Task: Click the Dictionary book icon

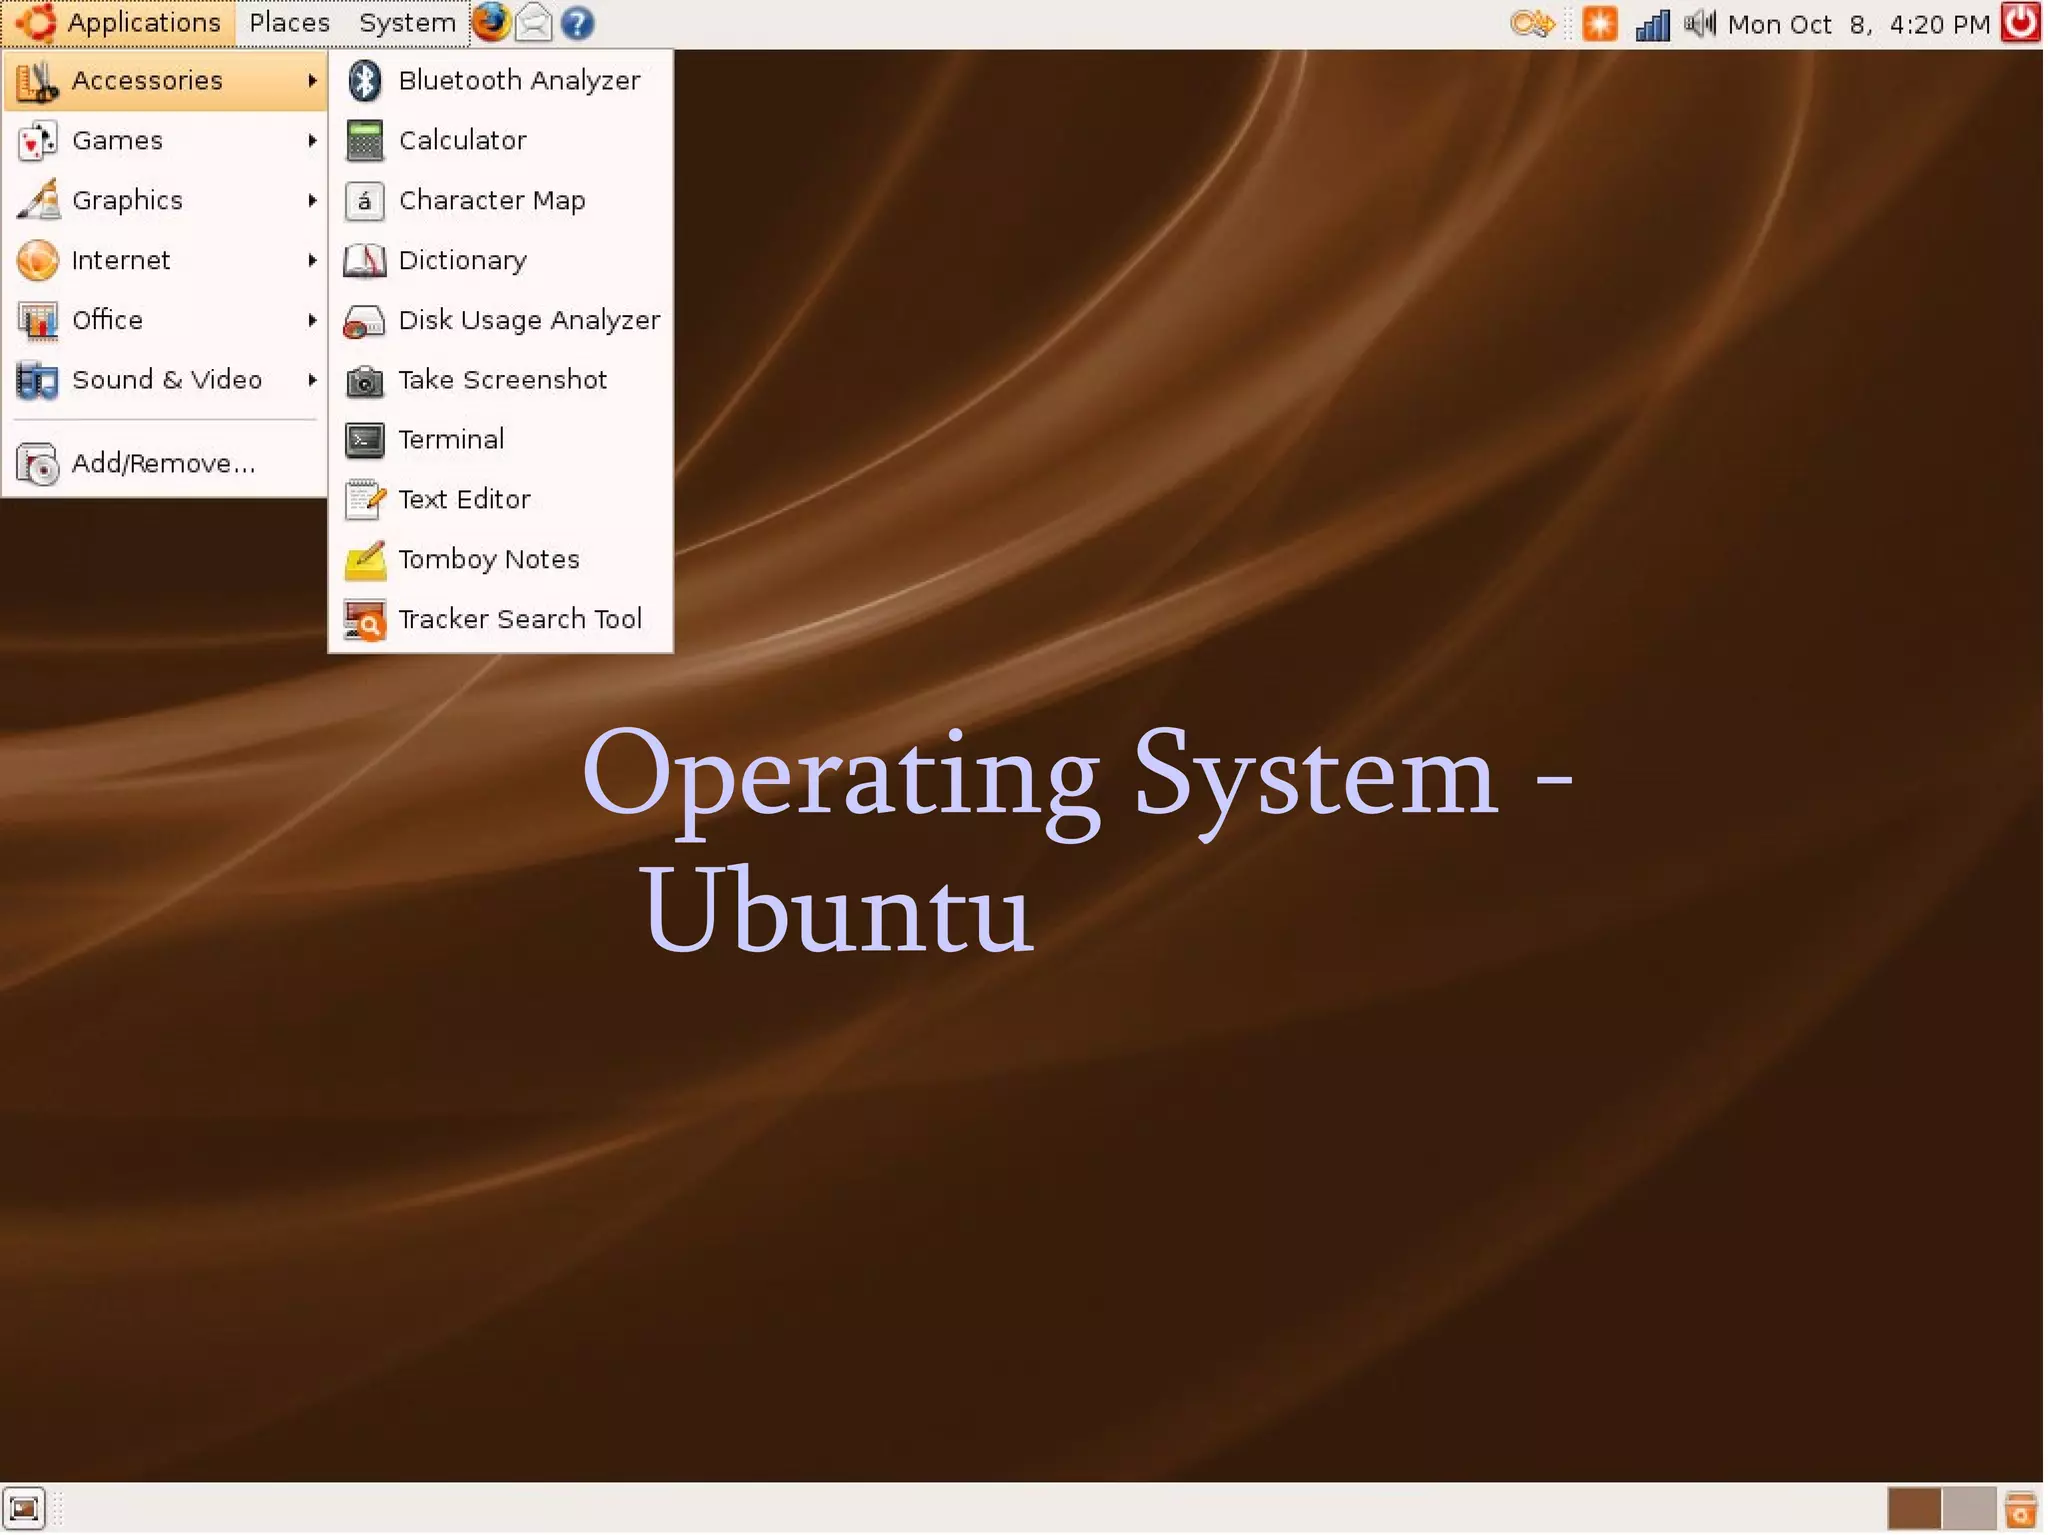Action: pyautogui.click(x=364, y=260)
